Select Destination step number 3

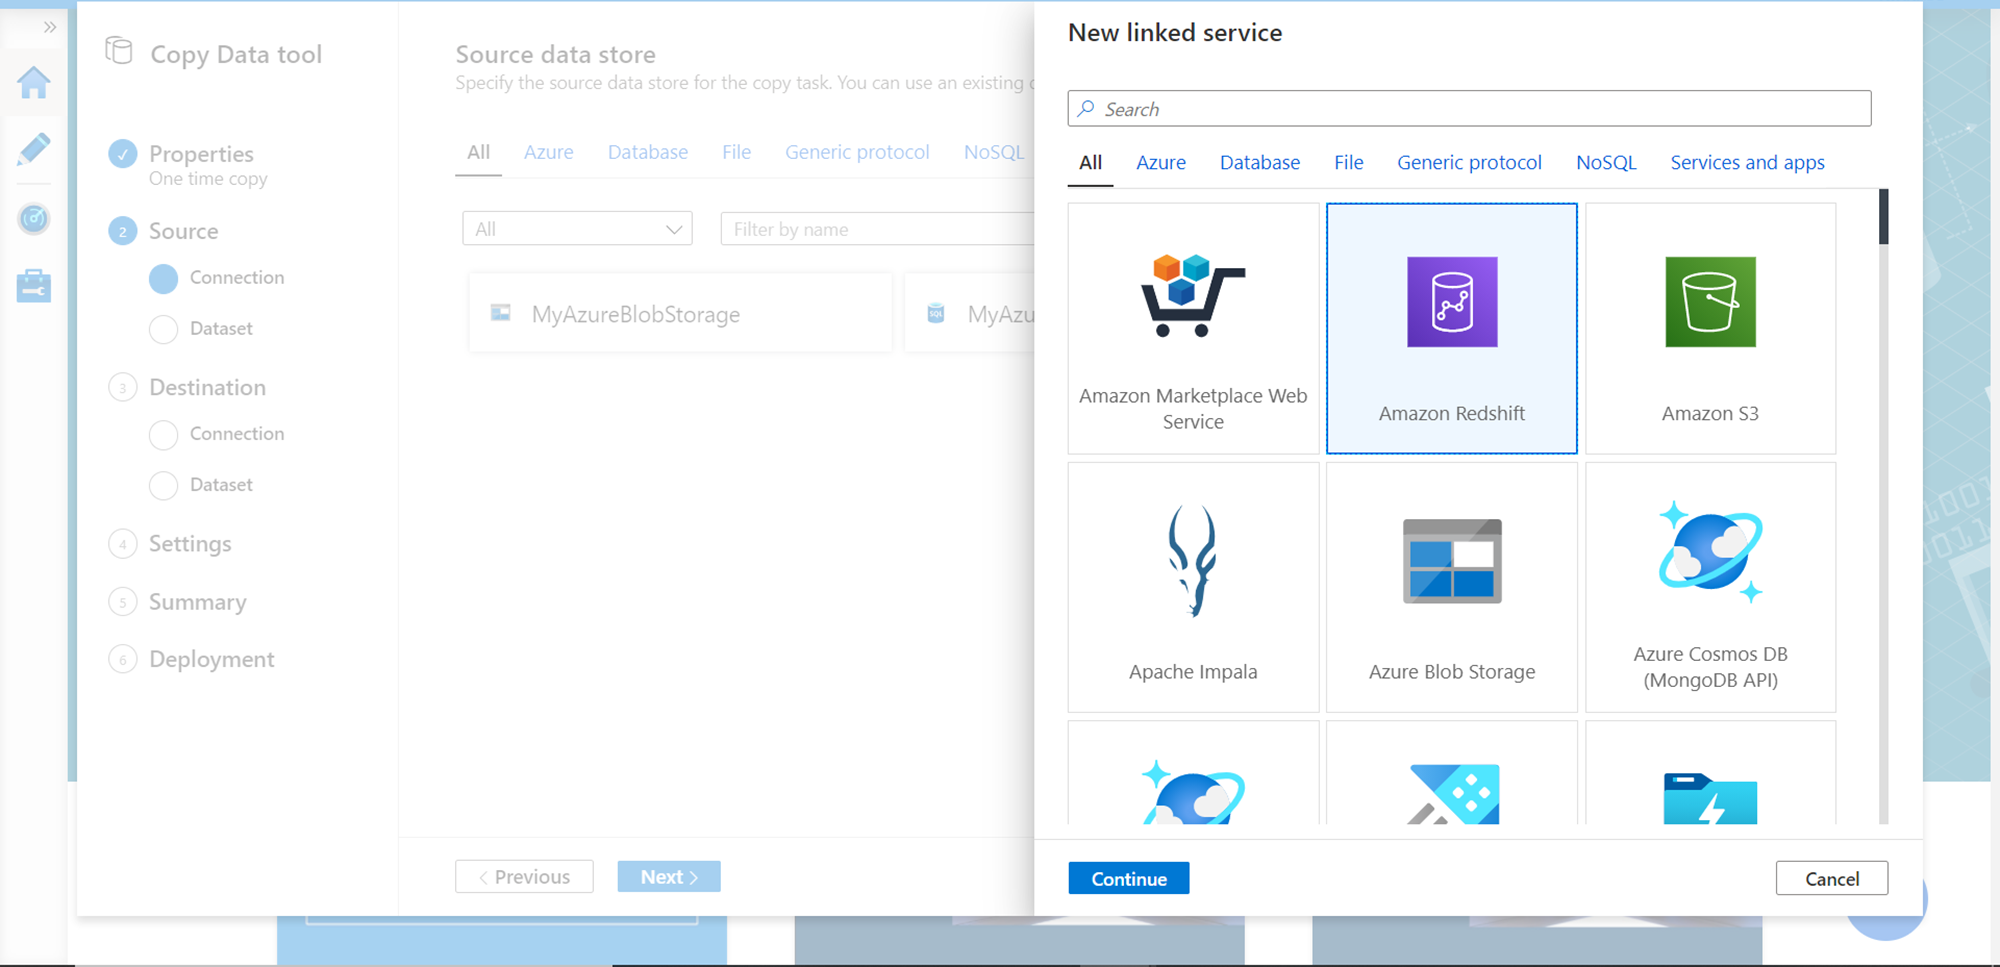122,388
